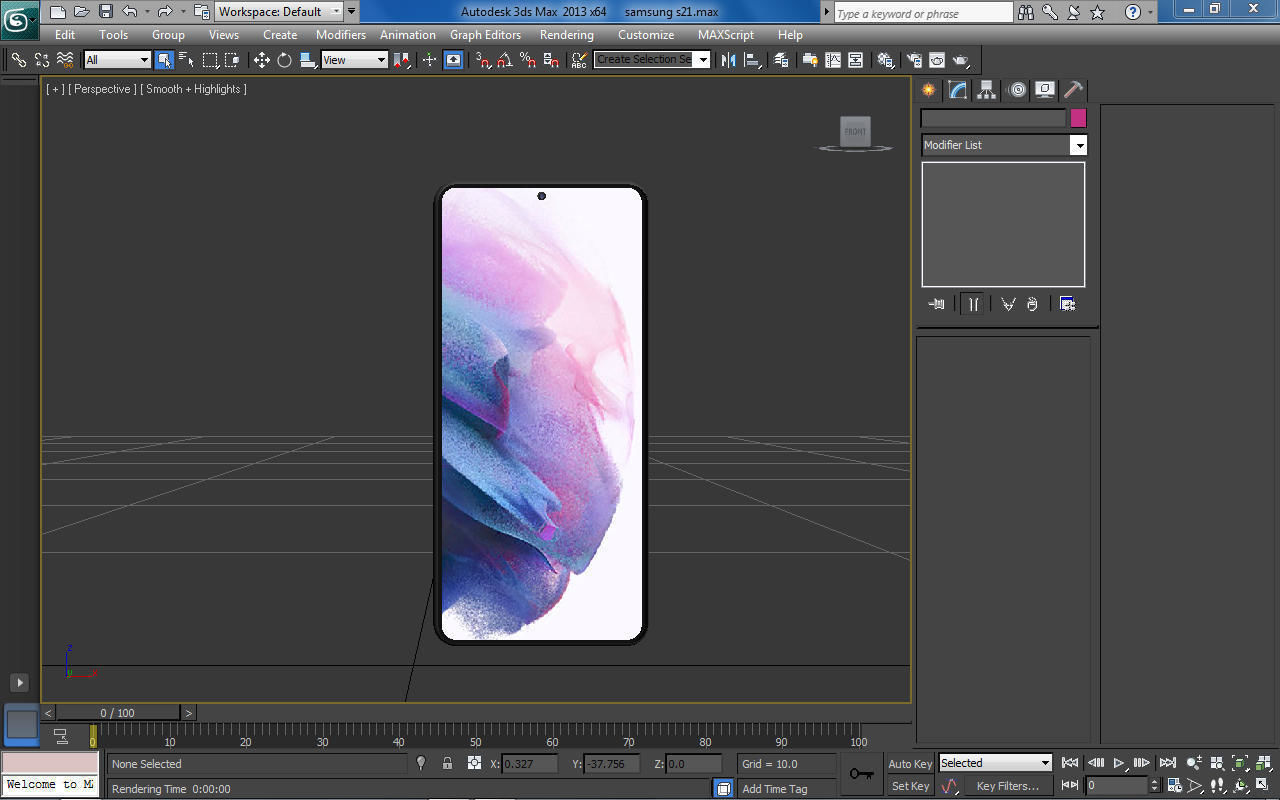Toggle 3D Snaps

tap(483, 60)
